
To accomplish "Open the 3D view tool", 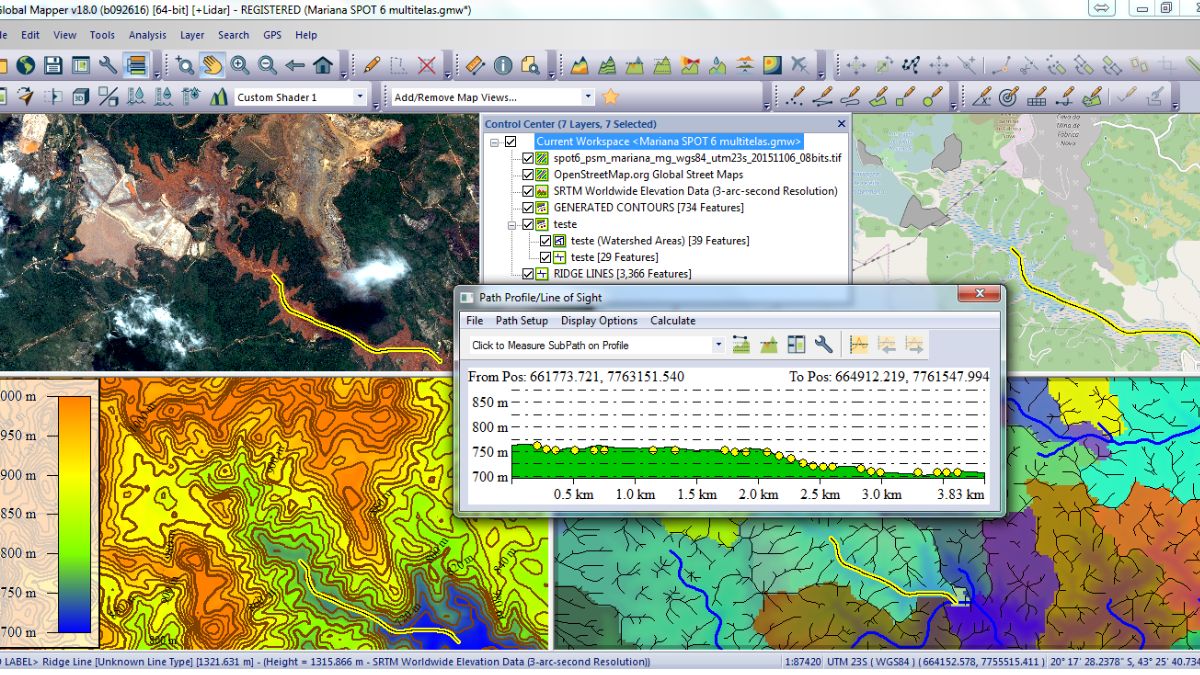I will 80,97.
